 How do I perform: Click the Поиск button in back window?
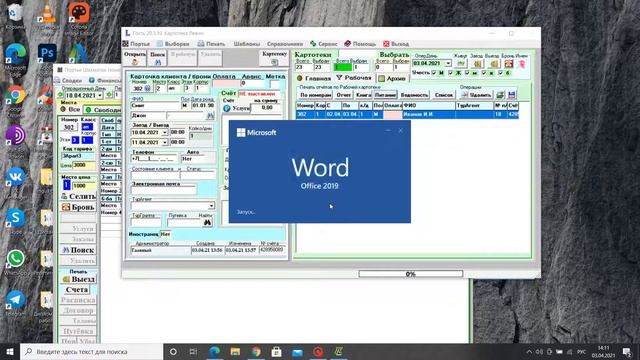coord(78,250)
